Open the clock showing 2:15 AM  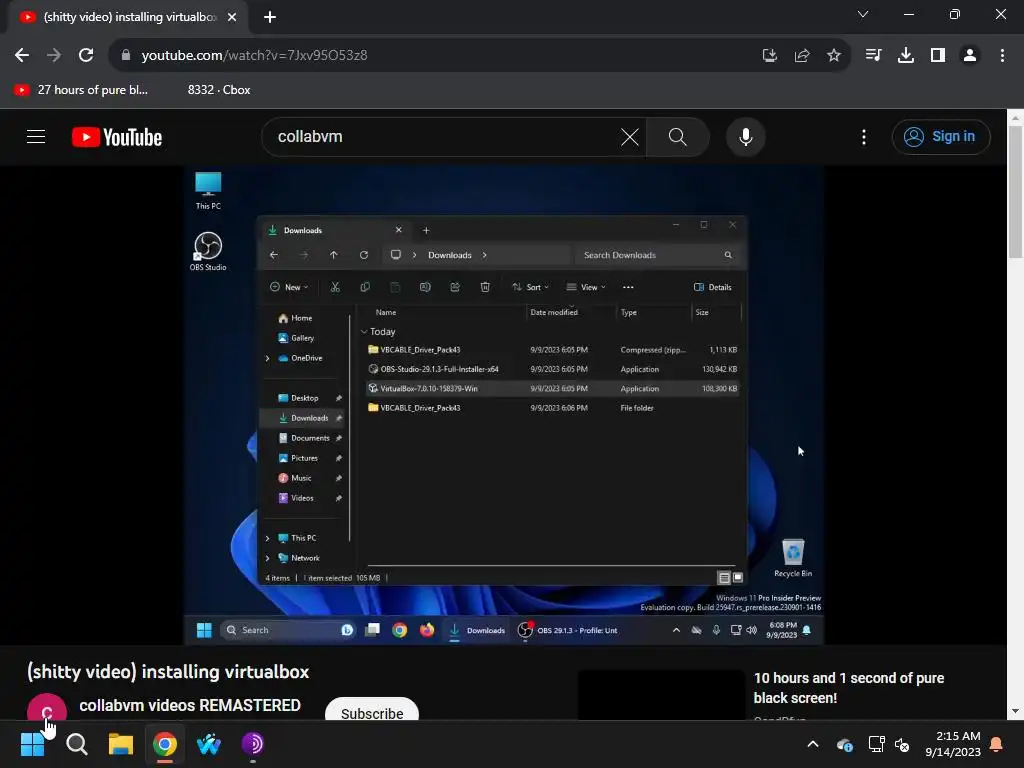coord(953,744)
